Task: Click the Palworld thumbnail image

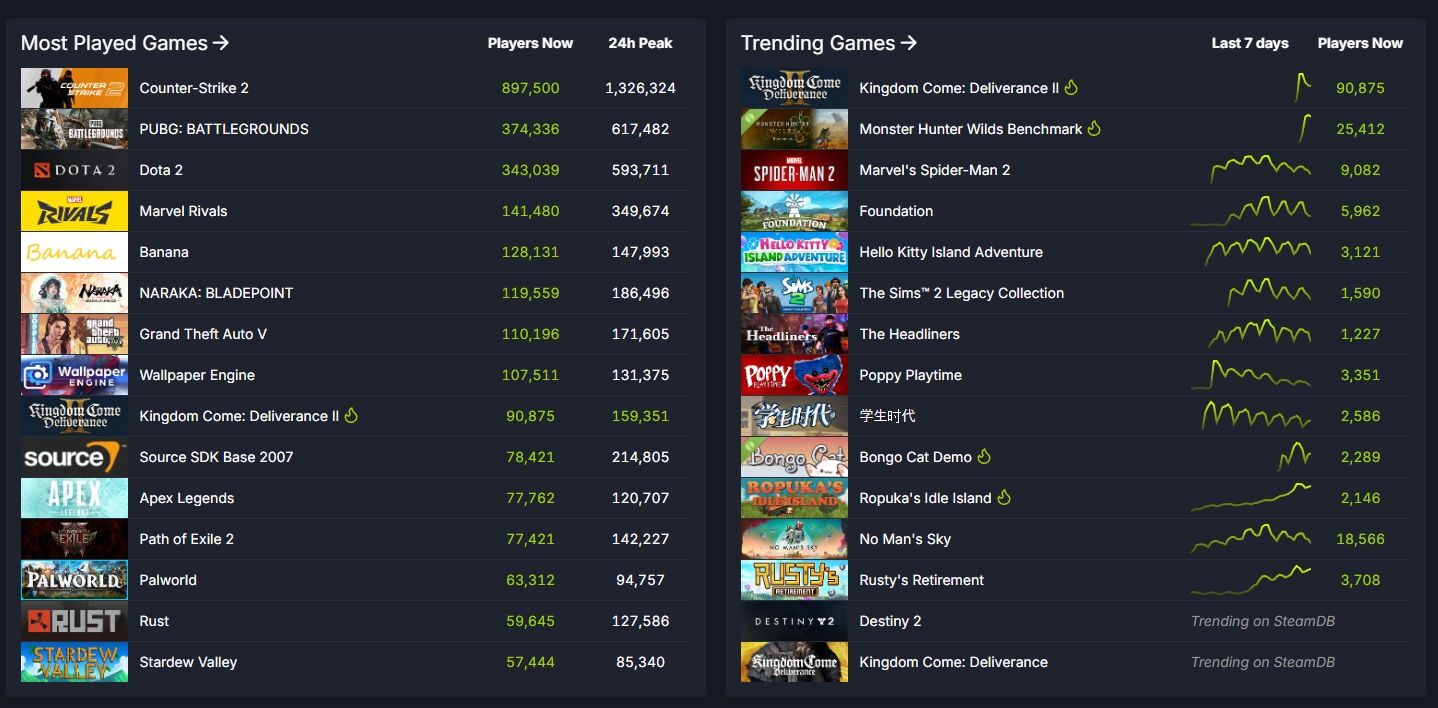Action: [x=74, y=580]
